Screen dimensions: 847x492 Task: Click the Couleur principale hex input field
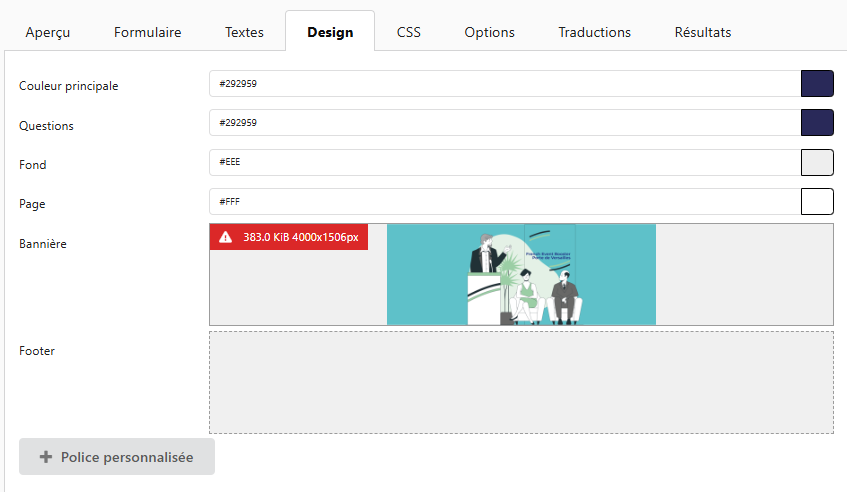pyautogui.click(x=504, y=84)
